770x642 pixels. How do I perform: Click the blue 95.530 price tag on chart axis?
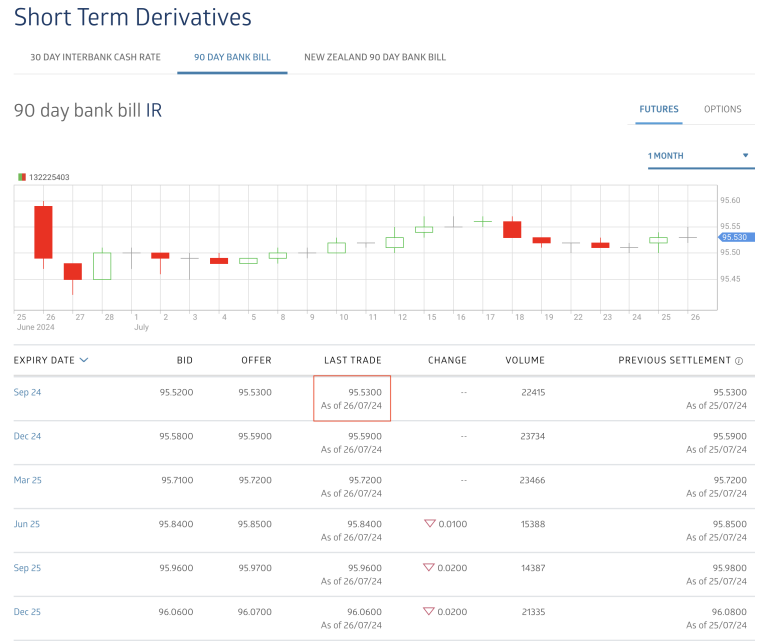pyautogui.click(x=736, y=237)
